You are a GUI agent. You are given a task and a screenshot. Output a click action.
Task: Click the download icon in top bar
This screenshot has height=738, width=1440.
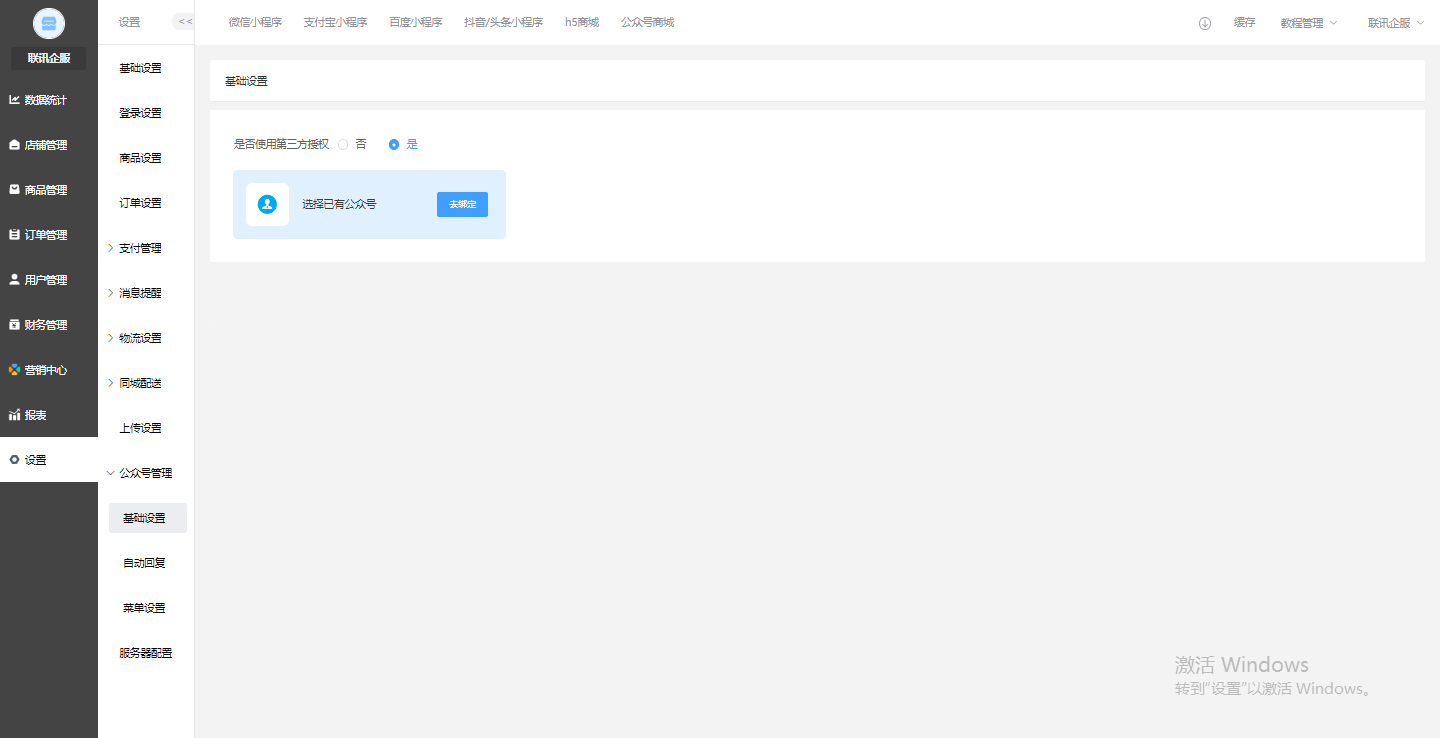(x=1205, y=23)
